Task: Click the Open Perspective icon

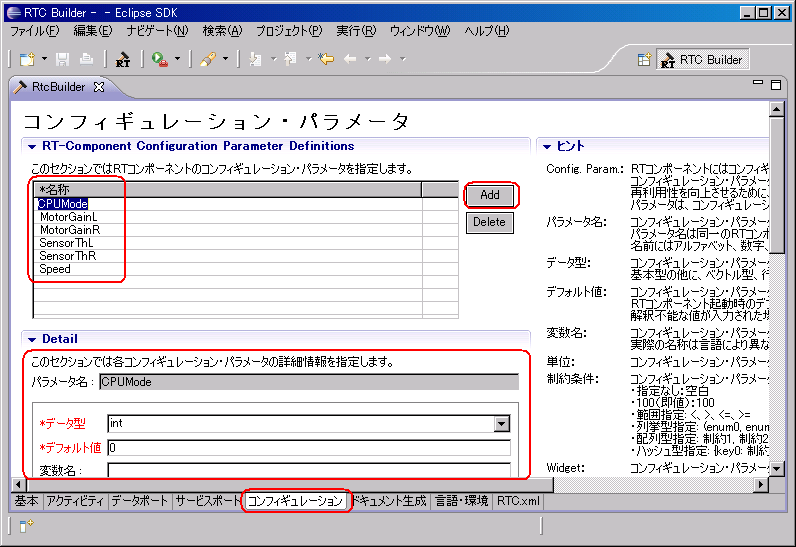Action: tap(644, 60)
